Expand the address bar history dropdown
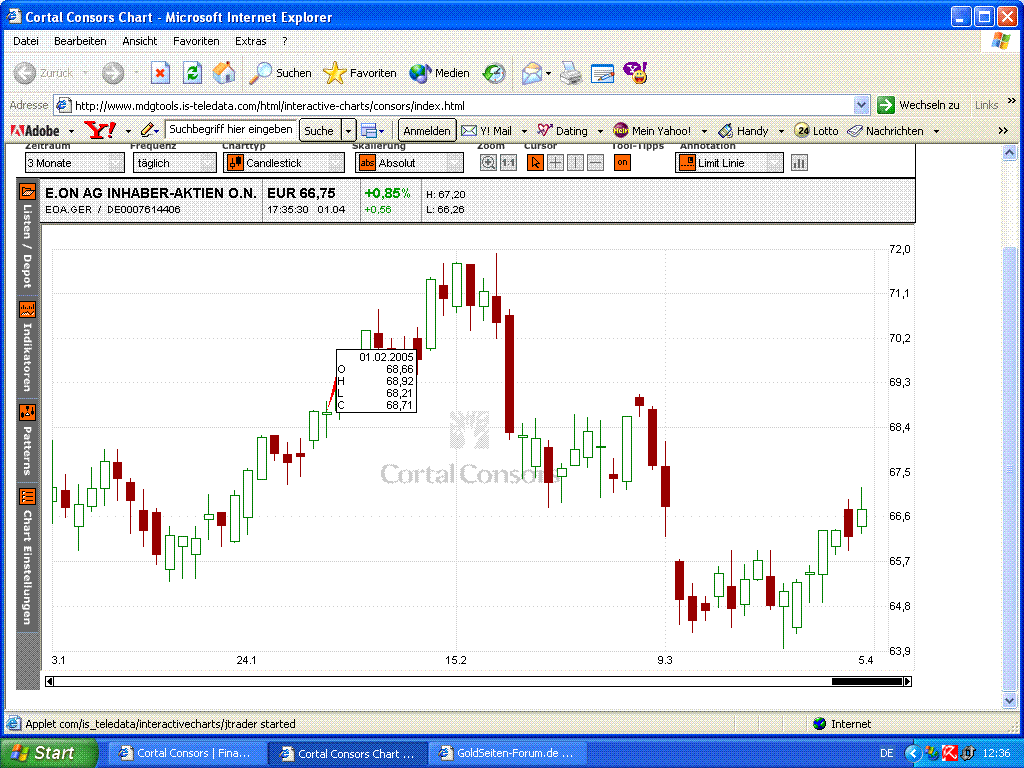The image size is (1024, 768). point(861,105)
